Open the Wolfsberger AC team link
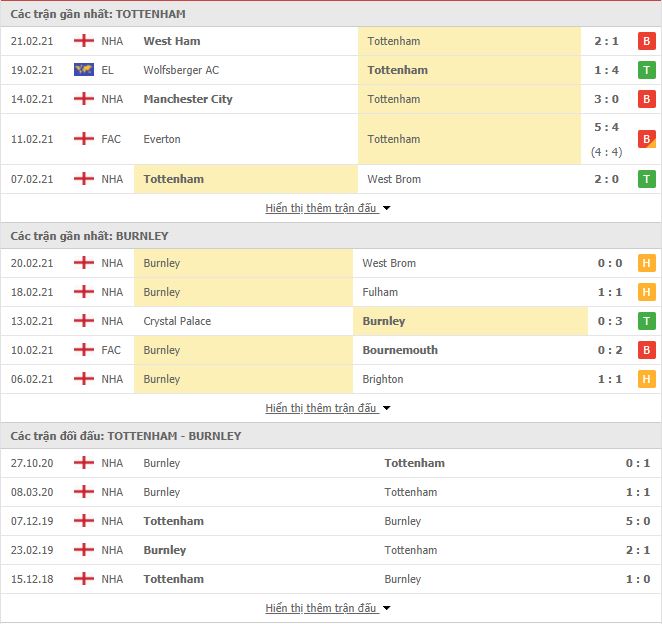Viewport: 662px width, 624px height. coord(181,70)
